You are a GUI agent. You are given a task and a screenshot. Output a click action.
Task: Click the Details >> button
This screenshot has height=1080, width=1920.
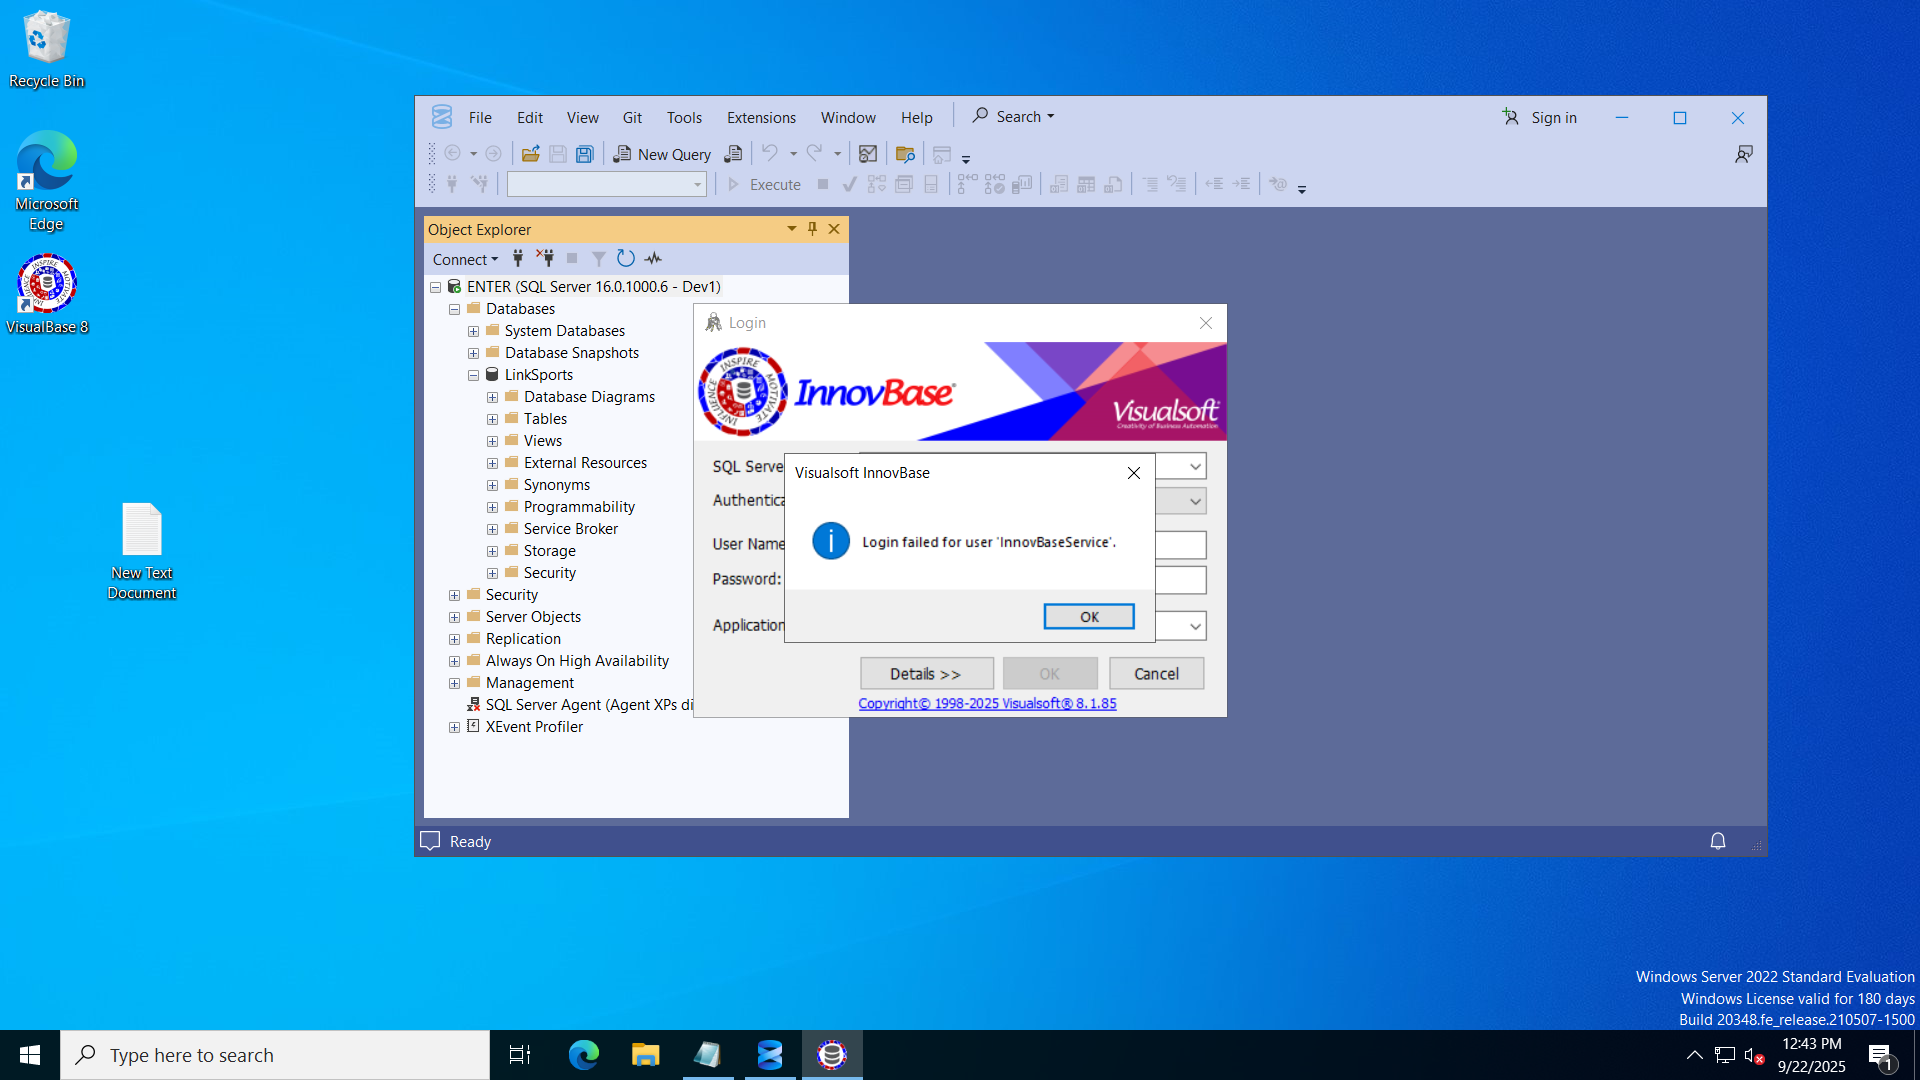point(926,674)
